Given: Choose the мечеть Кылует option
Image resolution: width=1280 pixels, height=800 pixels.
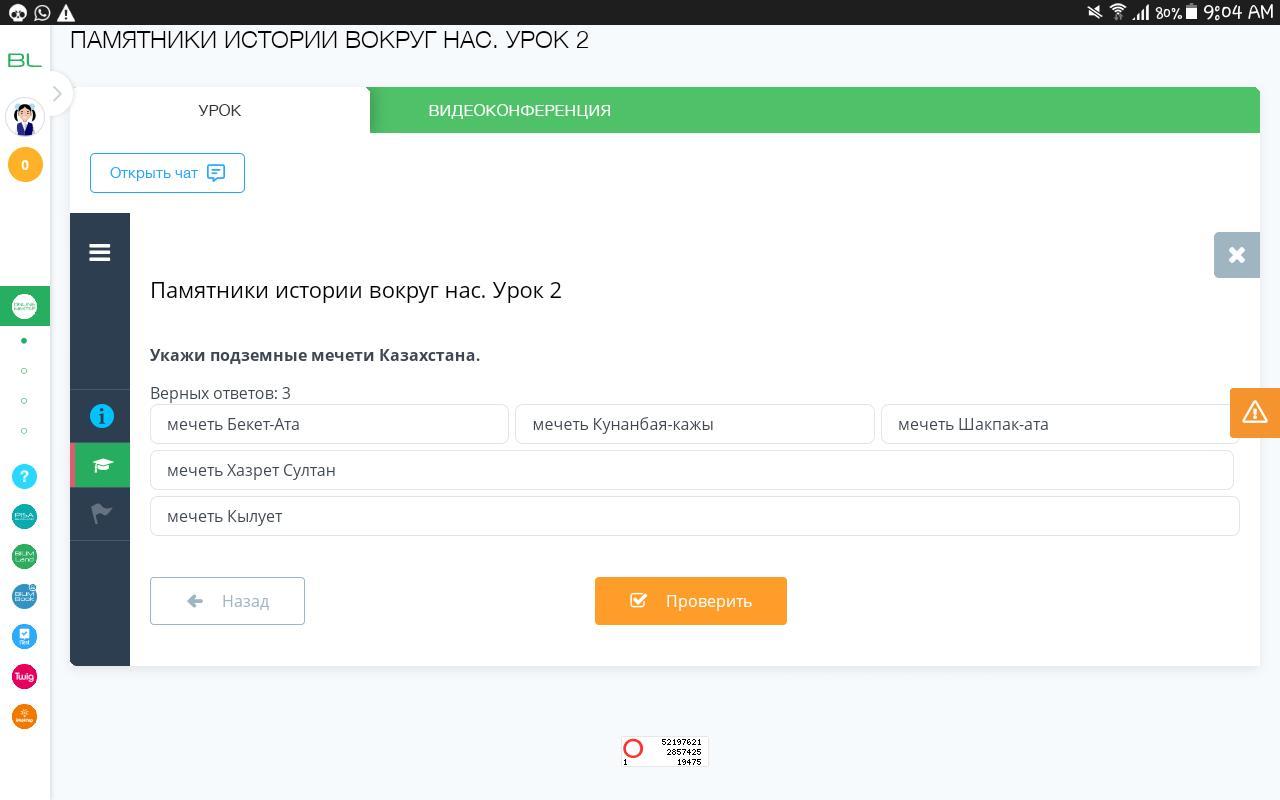Looking at the screenshot, I should click(694, 516).
